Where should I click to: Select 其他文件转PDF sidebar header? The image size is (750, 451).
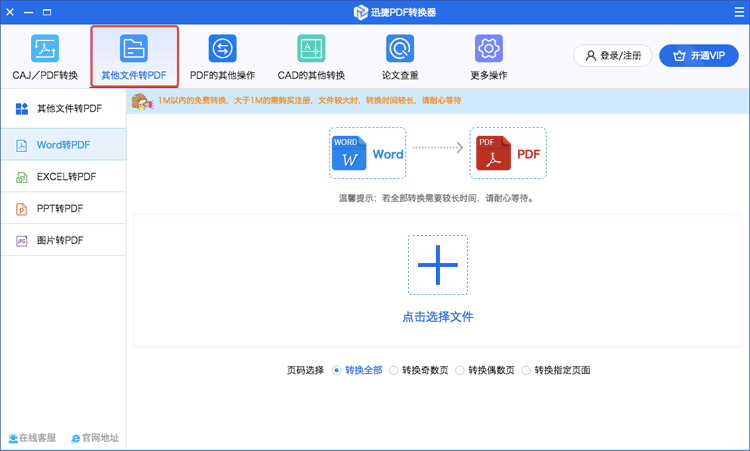pyautogui.click(x=64, y=109)
